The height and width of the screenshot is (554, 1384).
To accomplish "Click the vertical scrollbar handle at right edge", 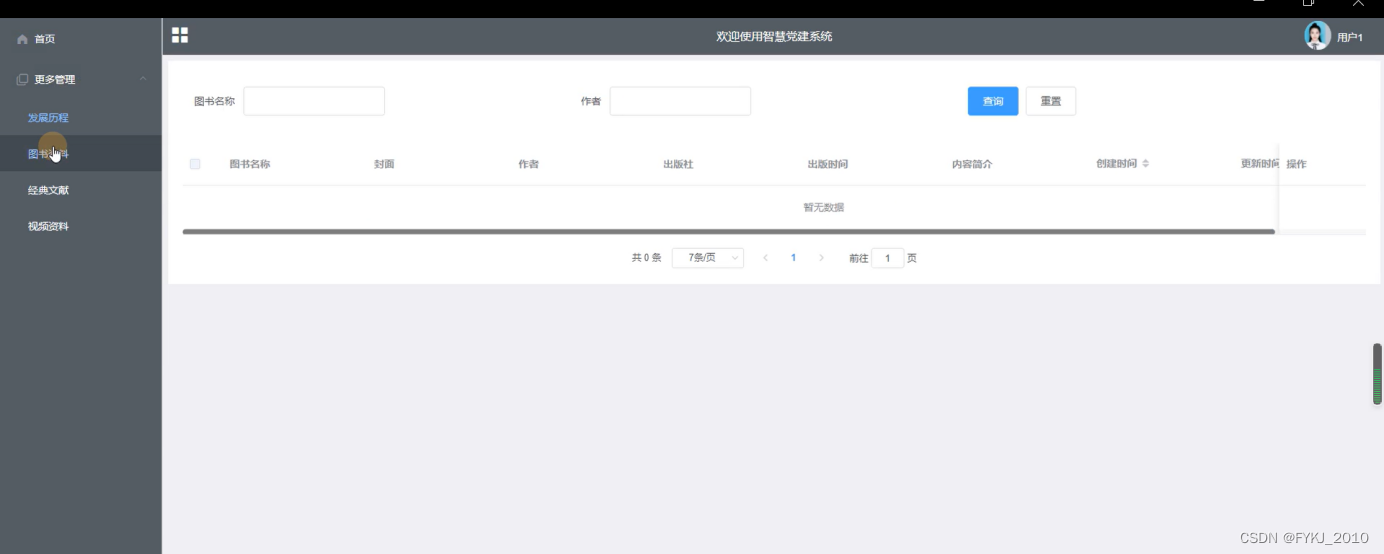I will pyautogui.click(x=1377, y=374).
